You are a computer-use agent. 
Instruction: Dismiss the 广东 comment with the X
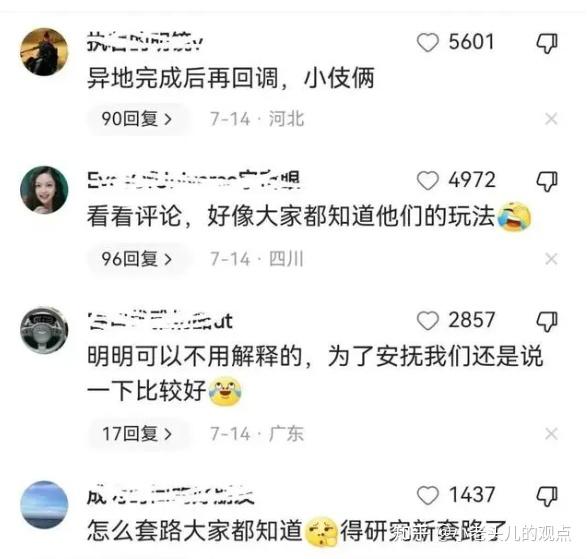coord(551,434)
